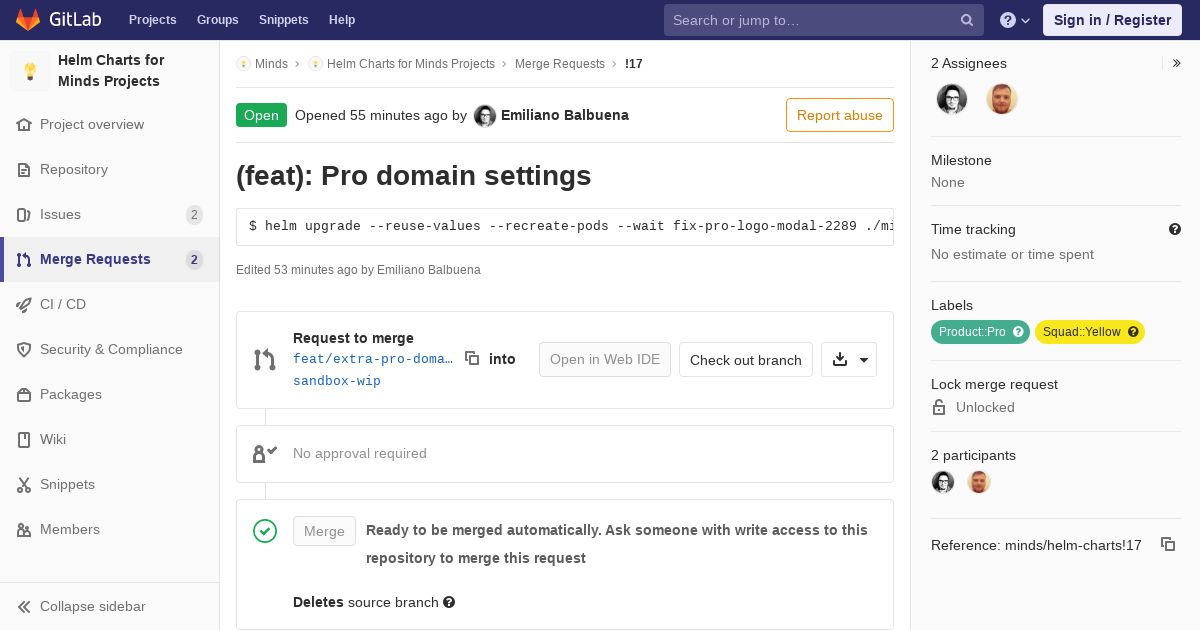Image resolution: width=1200 pixels, height=630 pixels.
Task: Open the download dropdown arrow
Action: [864, 360]
